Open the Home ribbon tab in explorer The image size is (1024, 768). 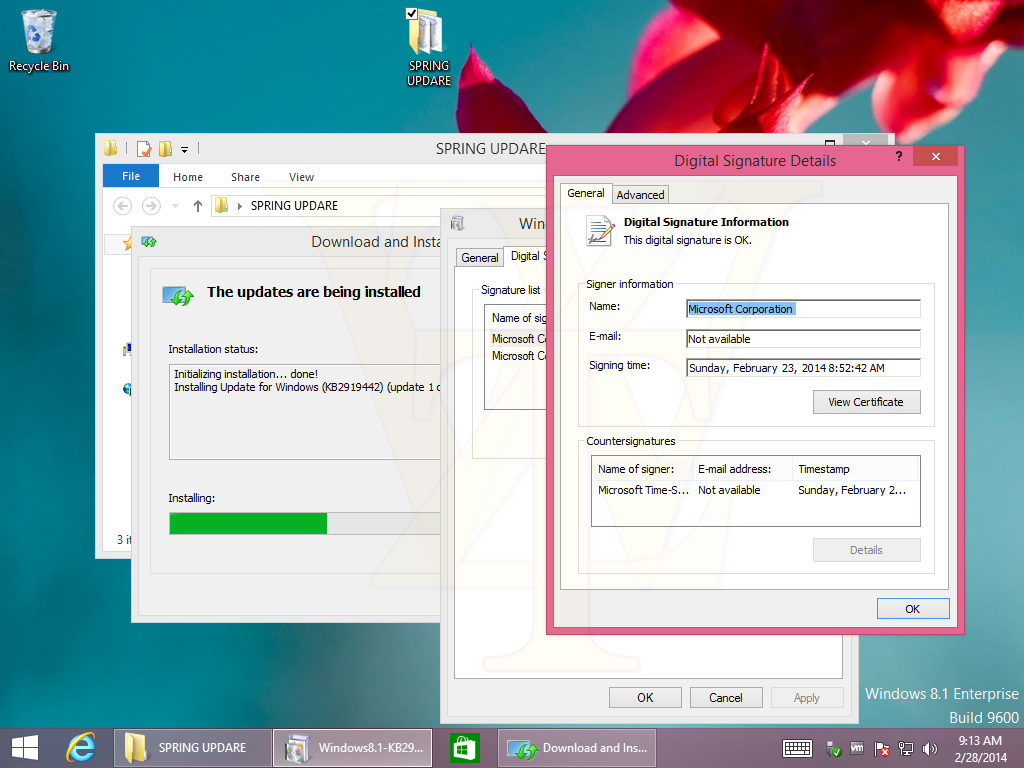point(188,177)
